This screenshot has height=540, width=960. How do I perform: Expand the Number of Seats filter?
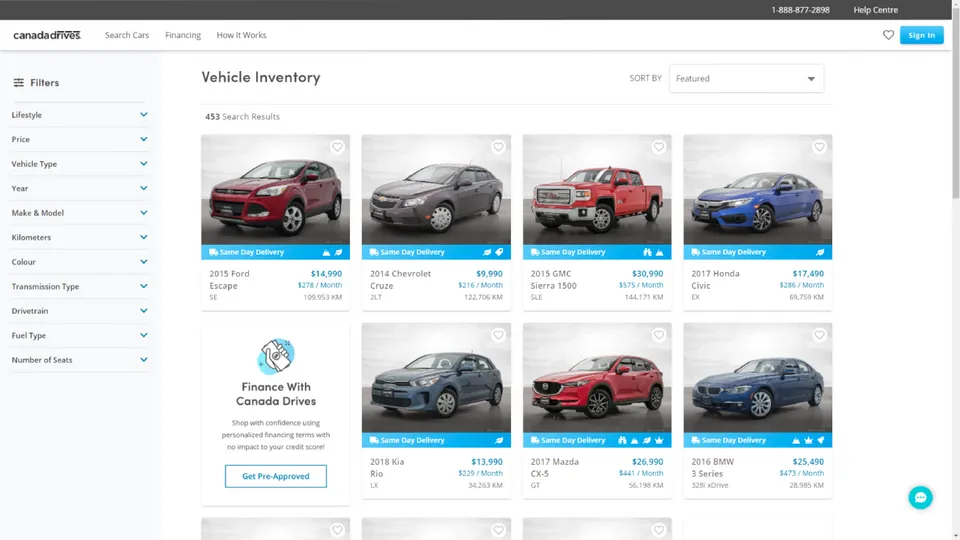[x=80, y=359]
